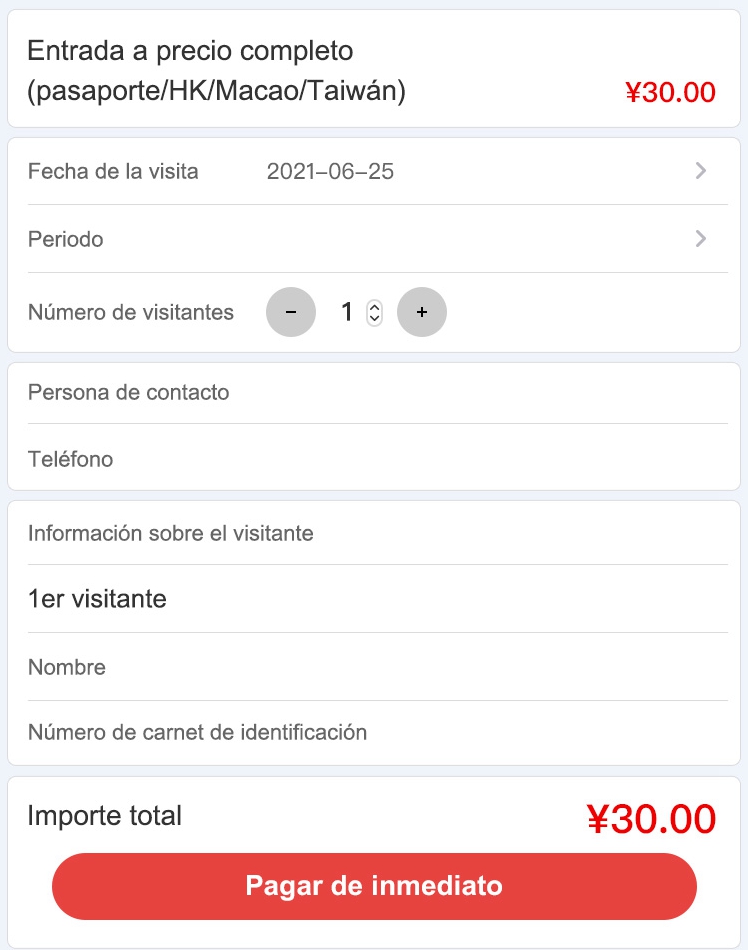Click the ticket price ¥30.00 at top
The height and width of the screenshot is (950, 748).
click(x=670, y=93)
